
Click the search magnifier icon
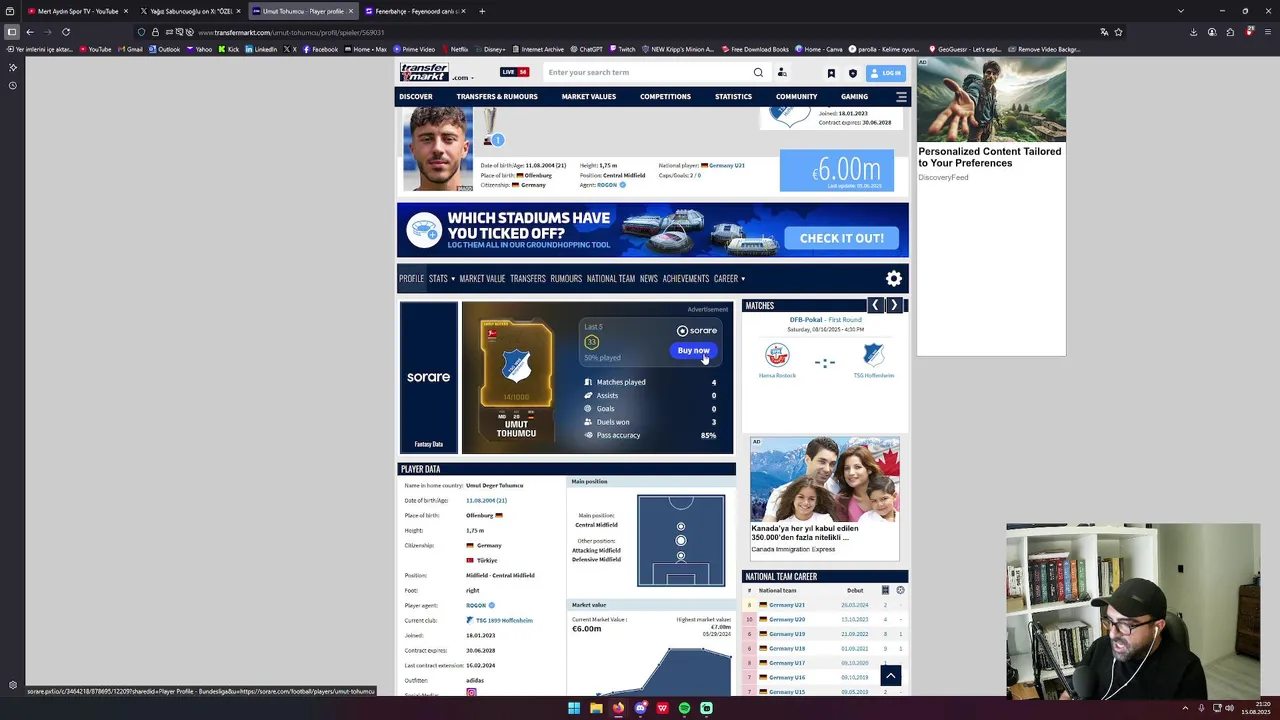click(758, 72)
